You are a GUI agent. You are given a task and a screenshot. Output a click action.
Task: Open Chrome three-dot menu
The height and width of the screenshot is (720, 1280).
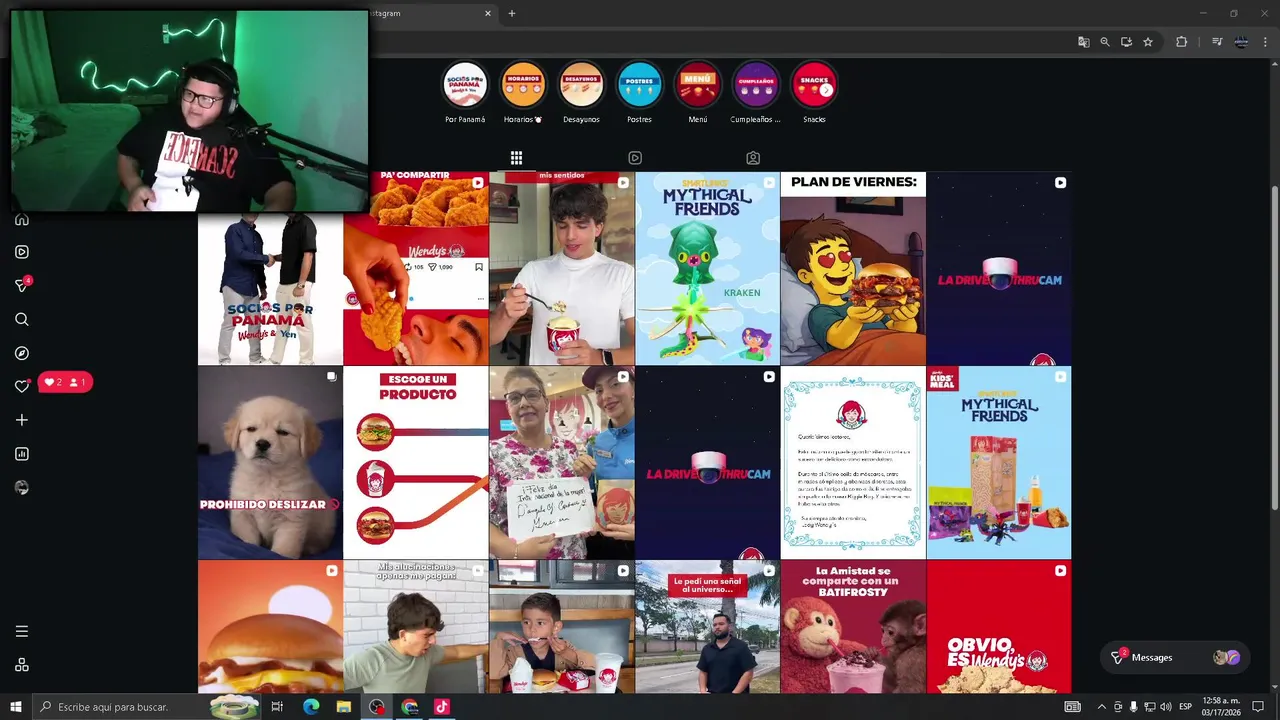1266,42
